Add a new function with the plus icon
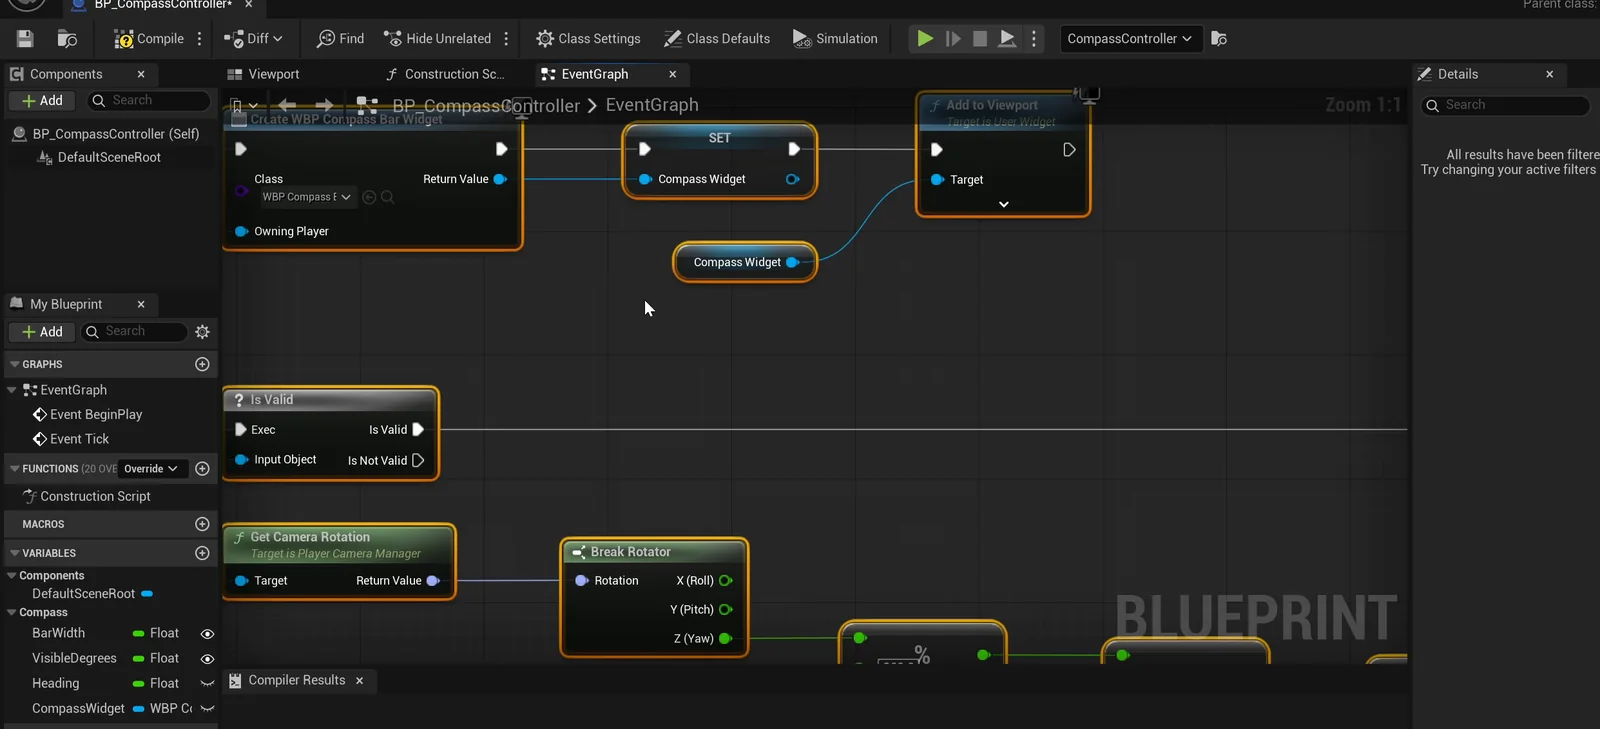The width and height of the screenshot is (1600, 729). point(202,468)
